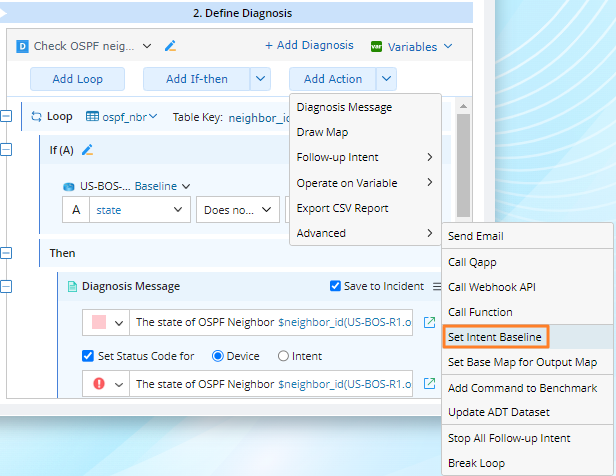This screenshot has width=616, height=476.
Task: Click the red alert status icon
Action: click(x=99, y=383)
